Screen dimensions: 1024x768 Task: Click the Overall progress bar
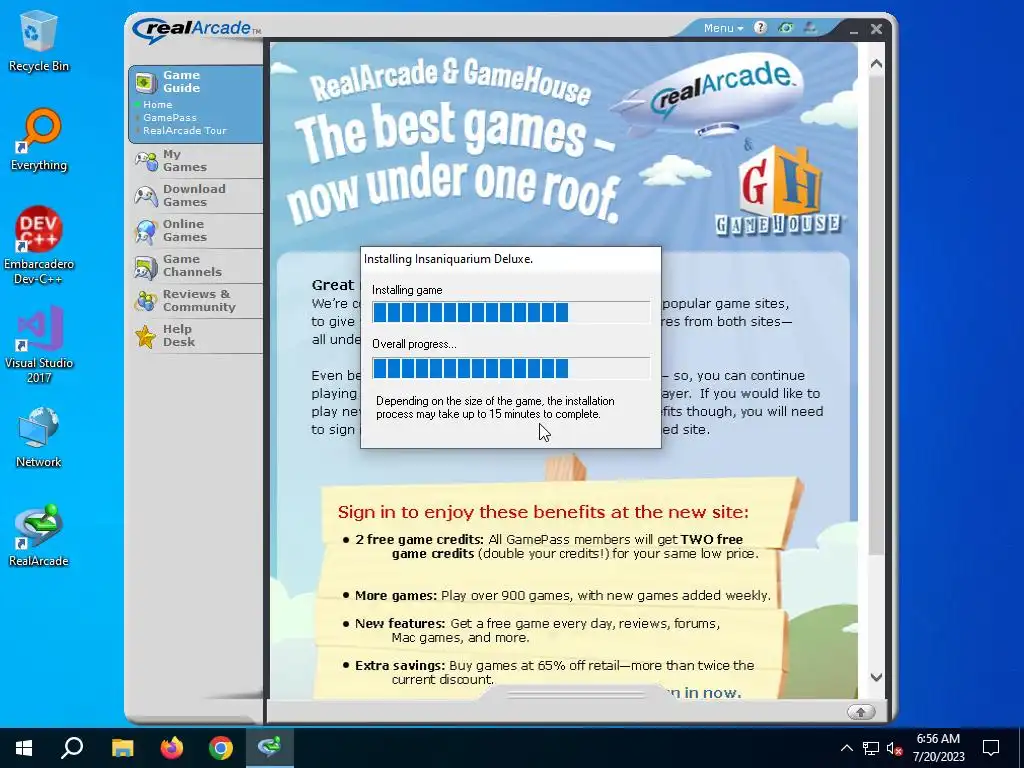pyautogui.click(x=511, y=368)
